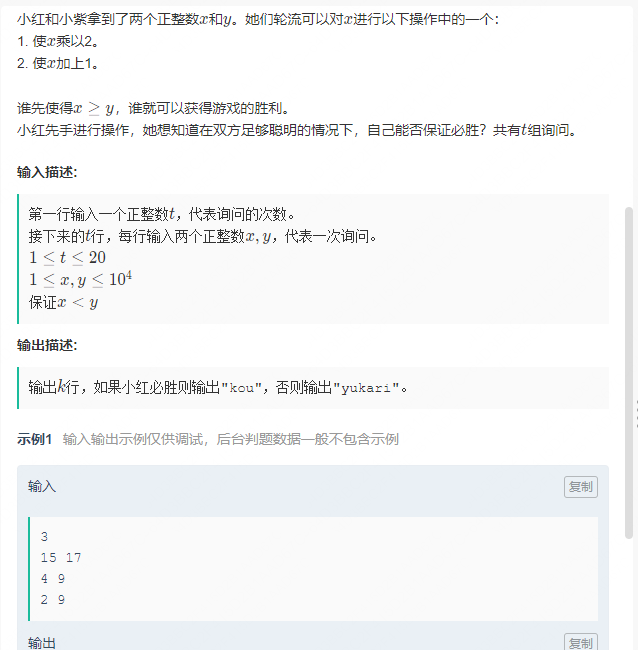Click the 复制 button beside 输出
Screen dimensions: 638x650
click(580, 642)
